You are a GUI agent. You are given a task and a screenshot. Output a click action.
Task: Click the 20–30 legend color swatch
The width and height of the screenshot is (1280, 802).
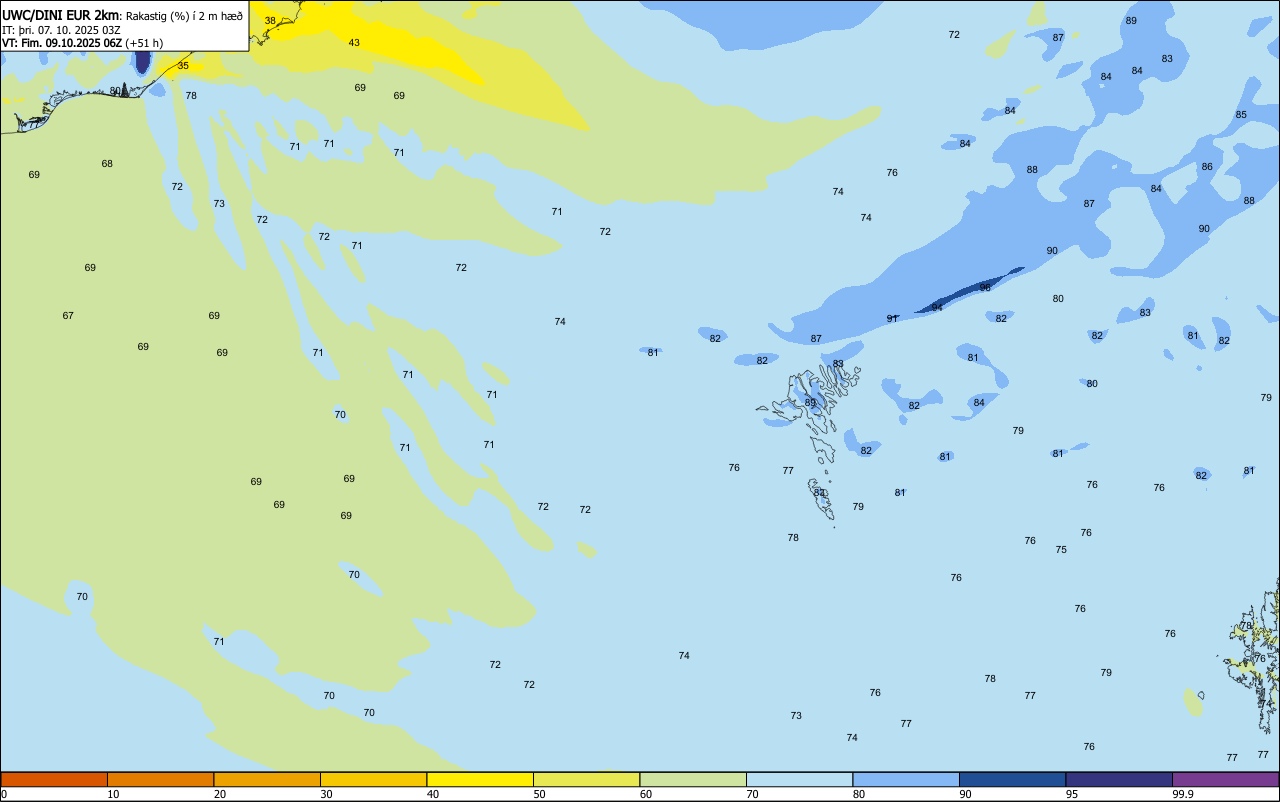[267, 779]
